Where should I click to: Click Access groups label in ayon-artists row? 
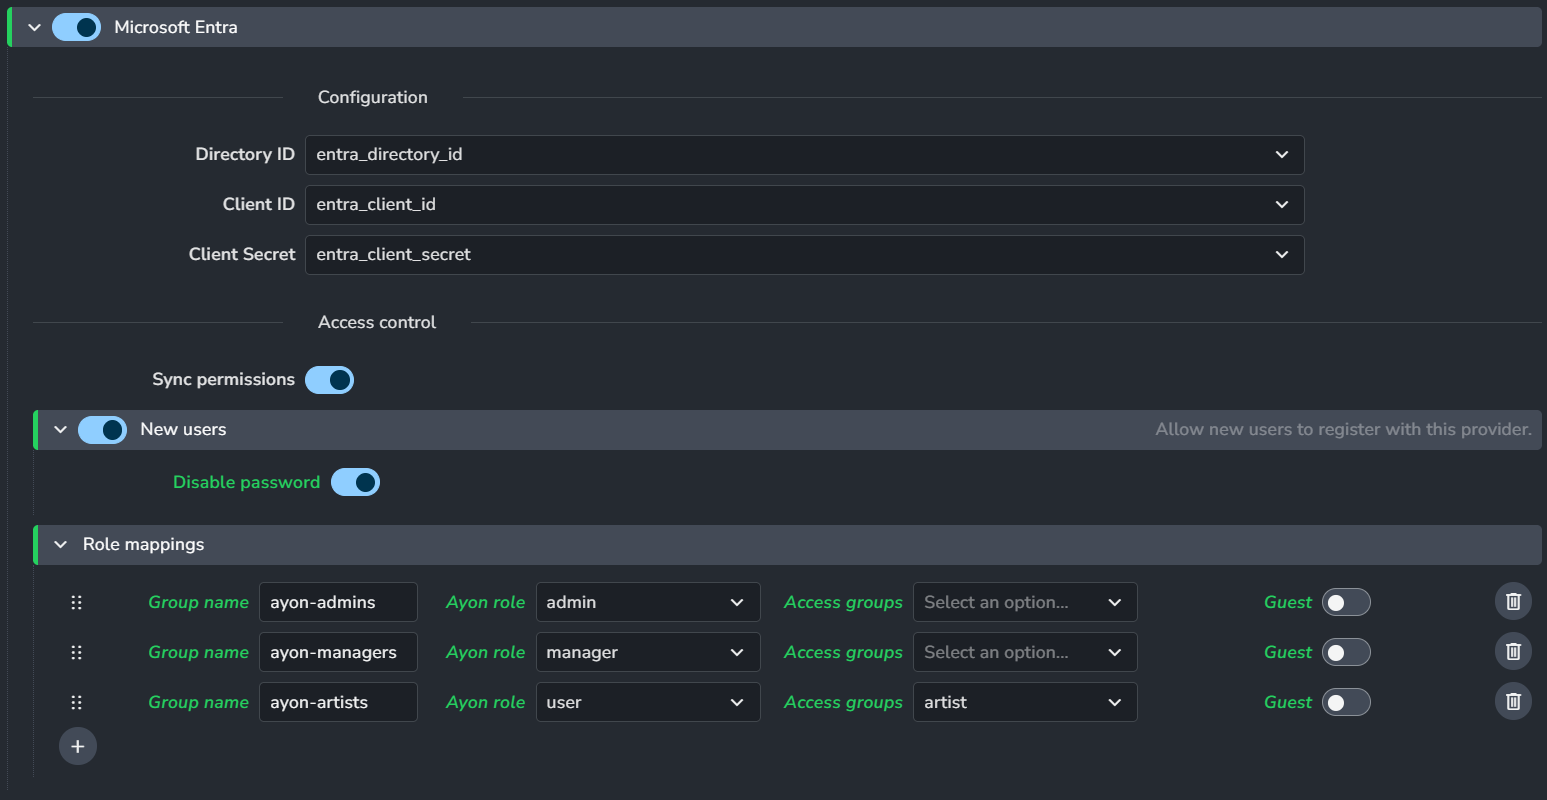(x=844, y=702)
